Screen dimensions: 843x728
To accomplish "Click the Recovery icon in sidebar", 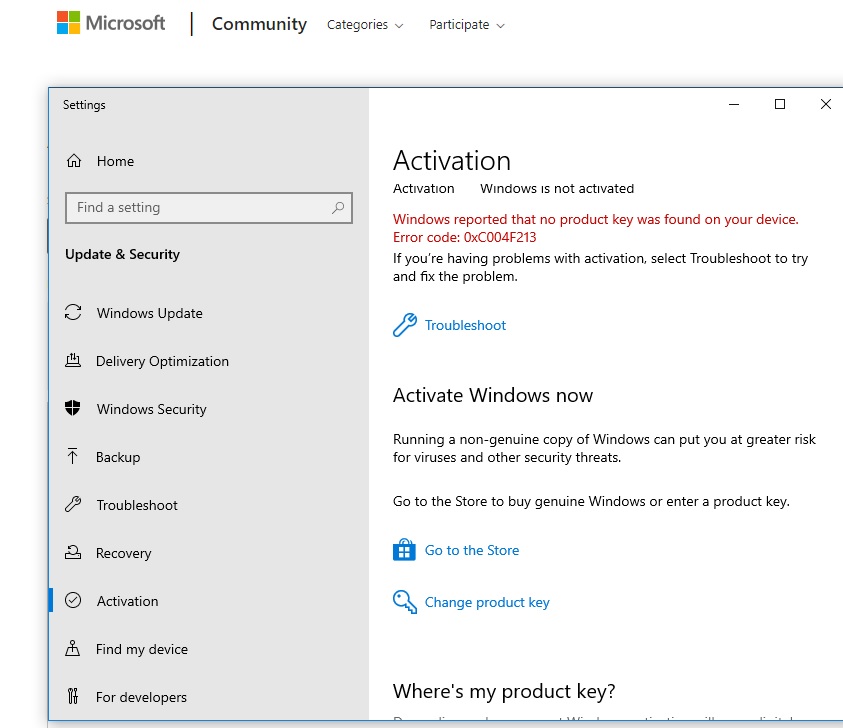I will 73,552.
